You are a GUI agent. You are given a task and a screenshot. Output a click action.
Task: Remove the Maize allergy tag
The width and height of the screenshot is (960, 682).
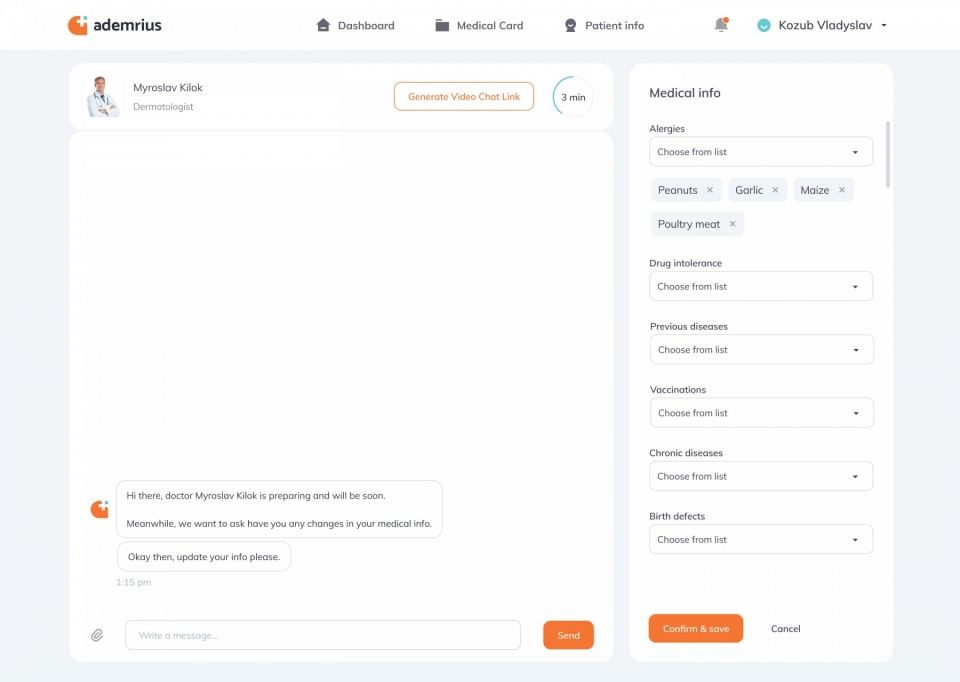[841, 190]
